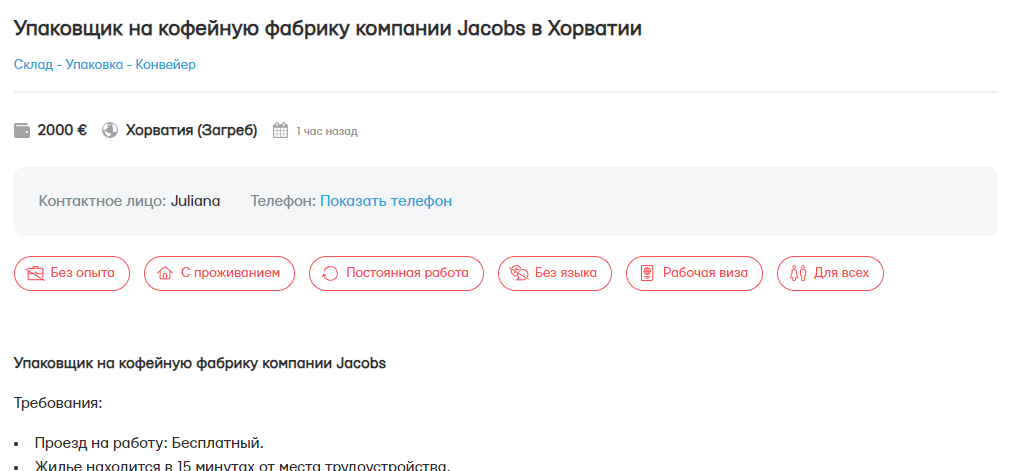Click the calendar icon before 1 час назад
Screen dimensions: 1010x471
280,130
